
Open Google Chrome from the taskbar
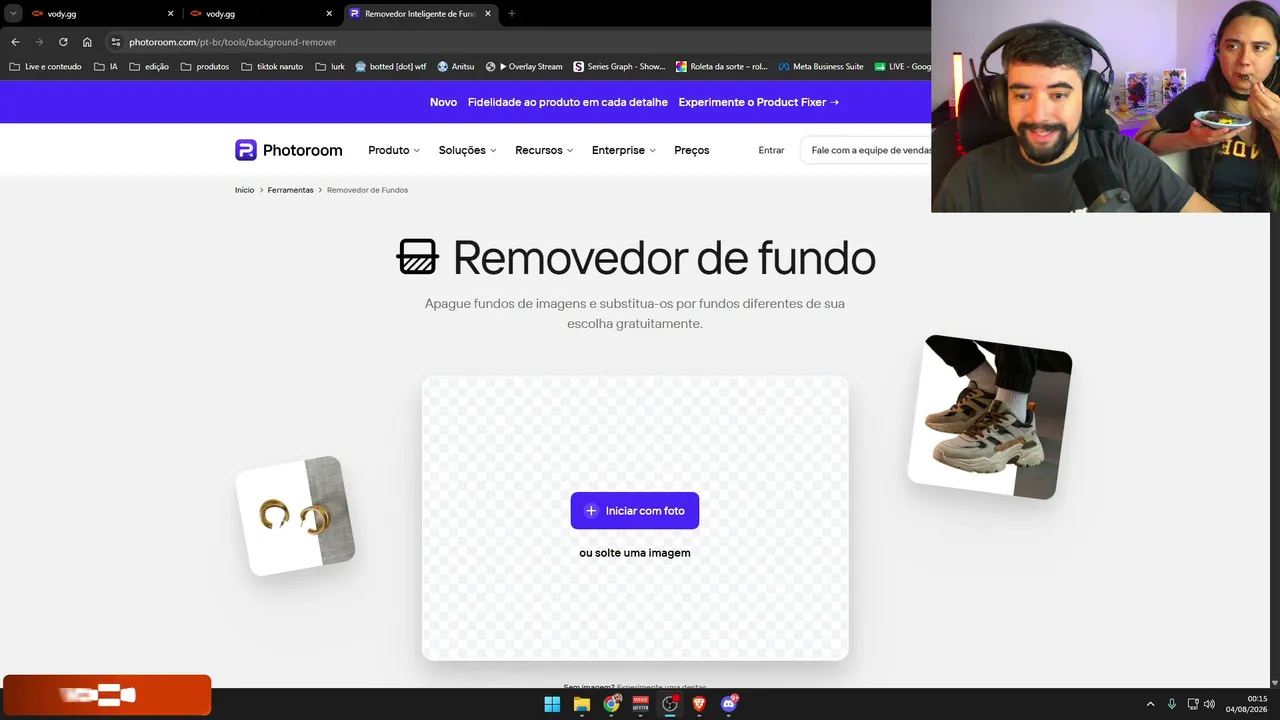611,704
